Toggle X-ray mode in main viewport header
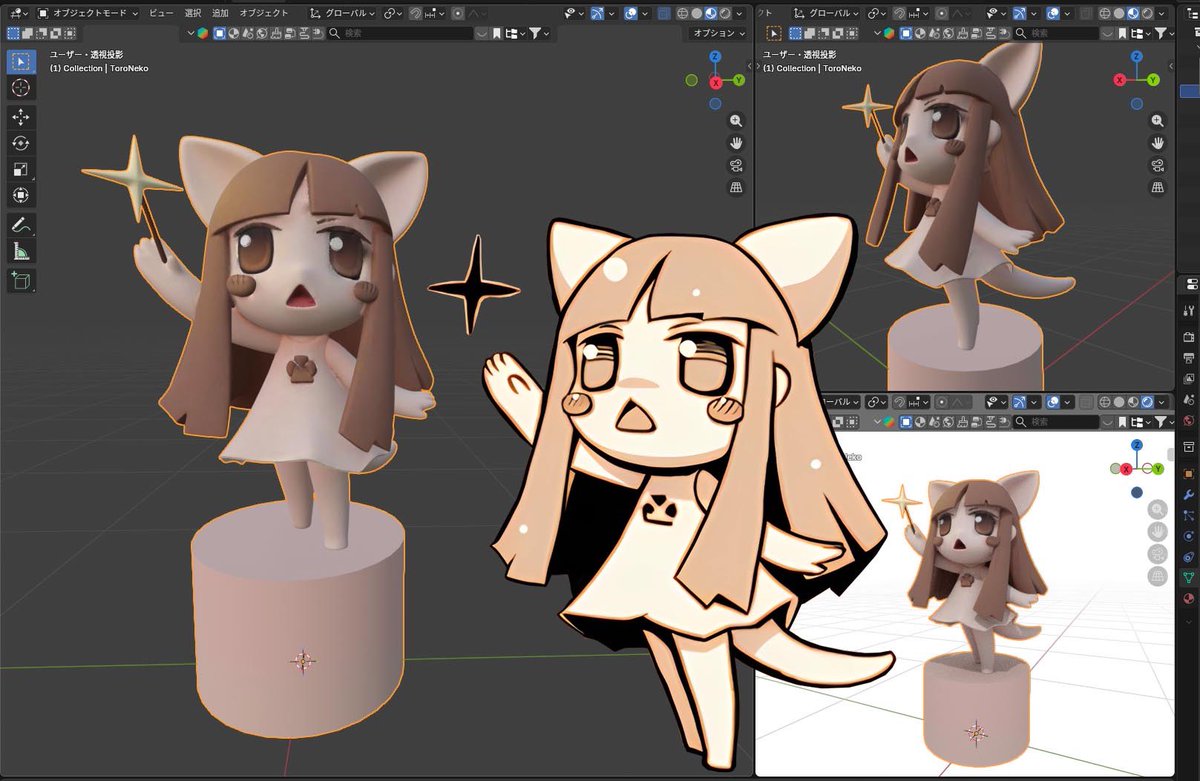The width and height of the screenshot is (1200, 781). pyautogui.click(x=664, y=14)
